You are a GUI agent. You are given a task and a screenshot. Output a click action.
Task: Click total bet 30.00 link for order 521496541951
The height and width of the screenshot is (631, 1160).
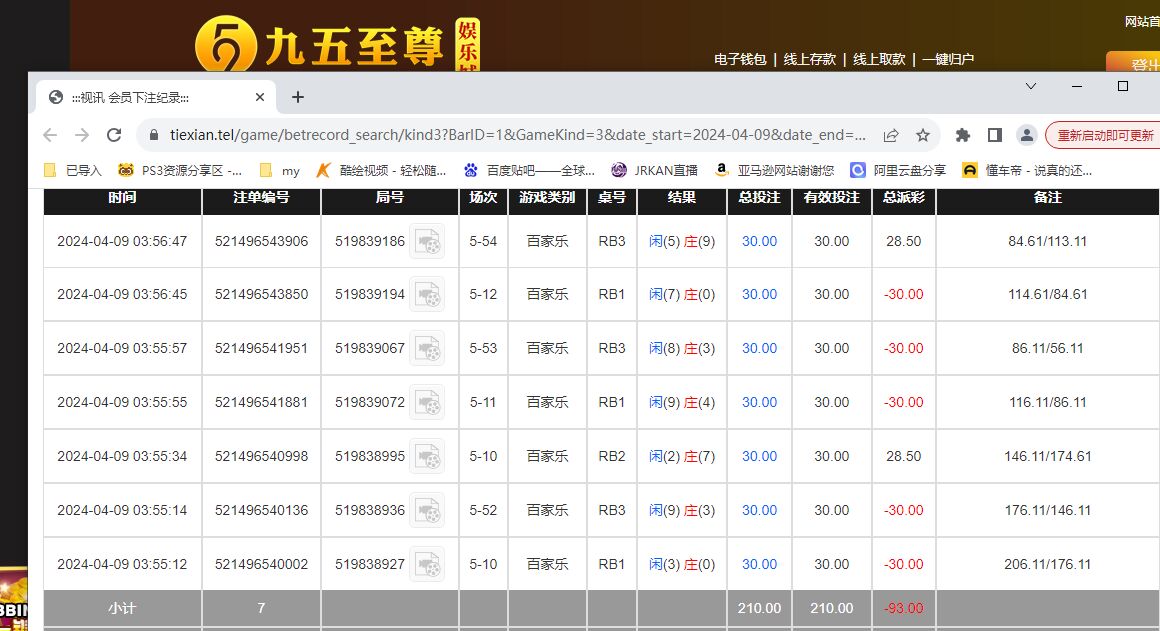pos(759,348)
